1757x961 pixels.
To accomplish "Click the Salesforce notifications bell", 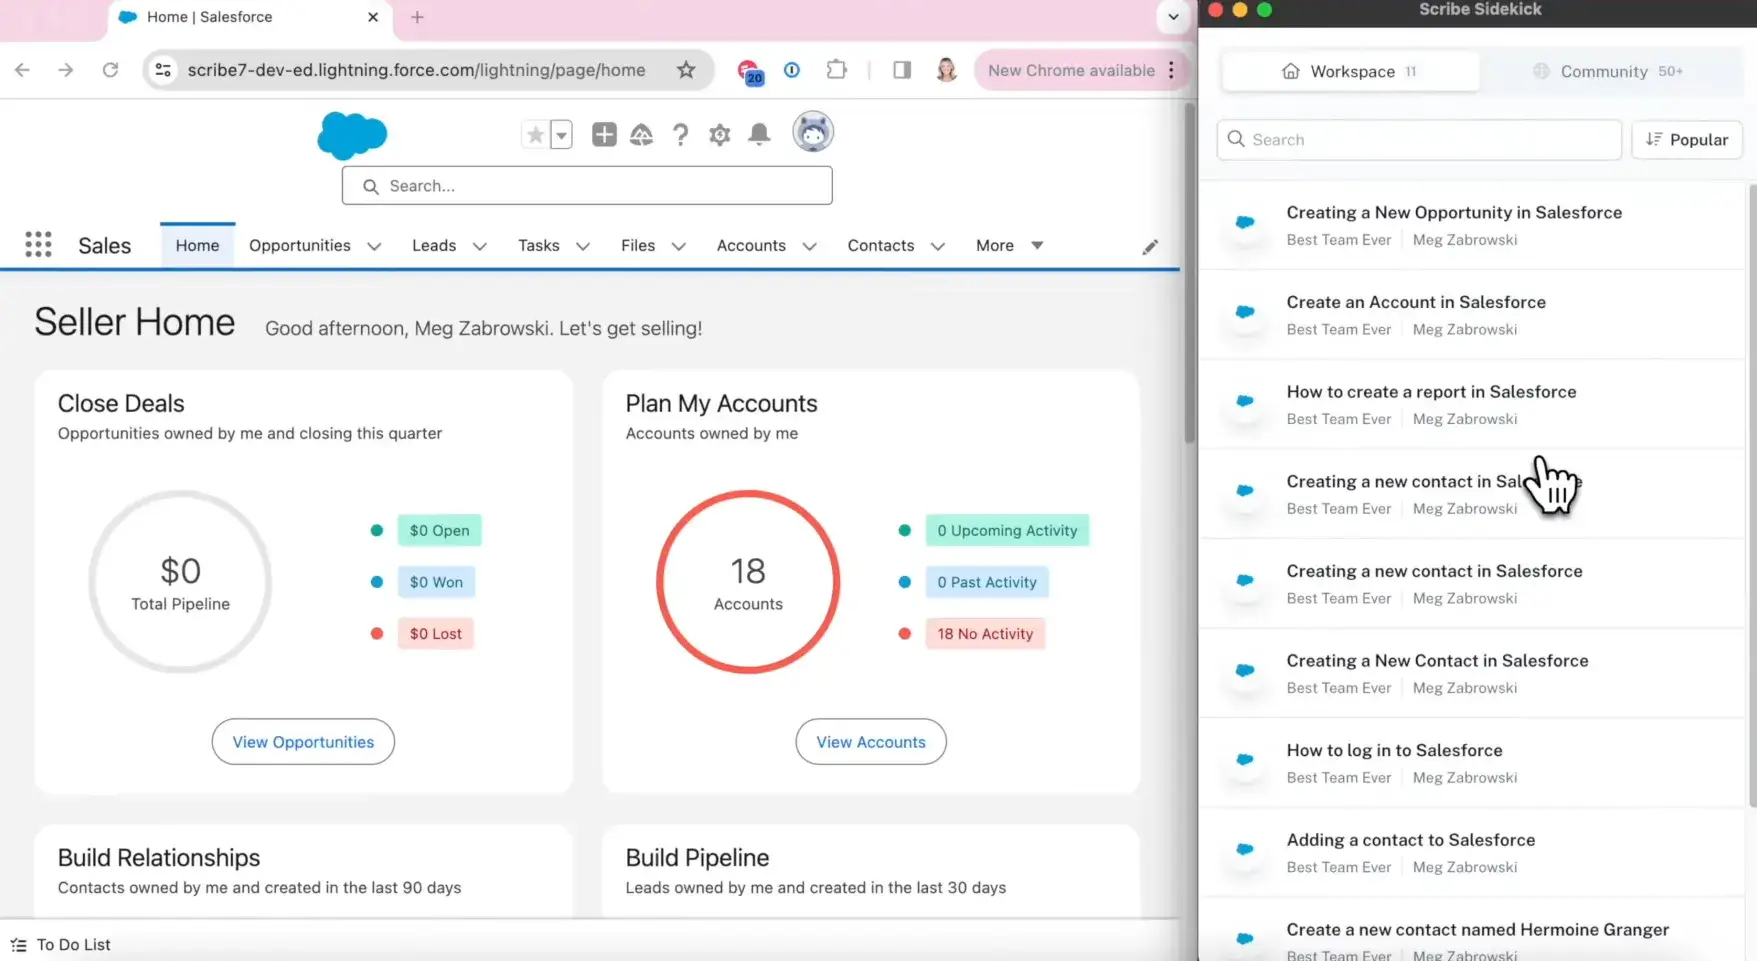I will click(759, 133).
